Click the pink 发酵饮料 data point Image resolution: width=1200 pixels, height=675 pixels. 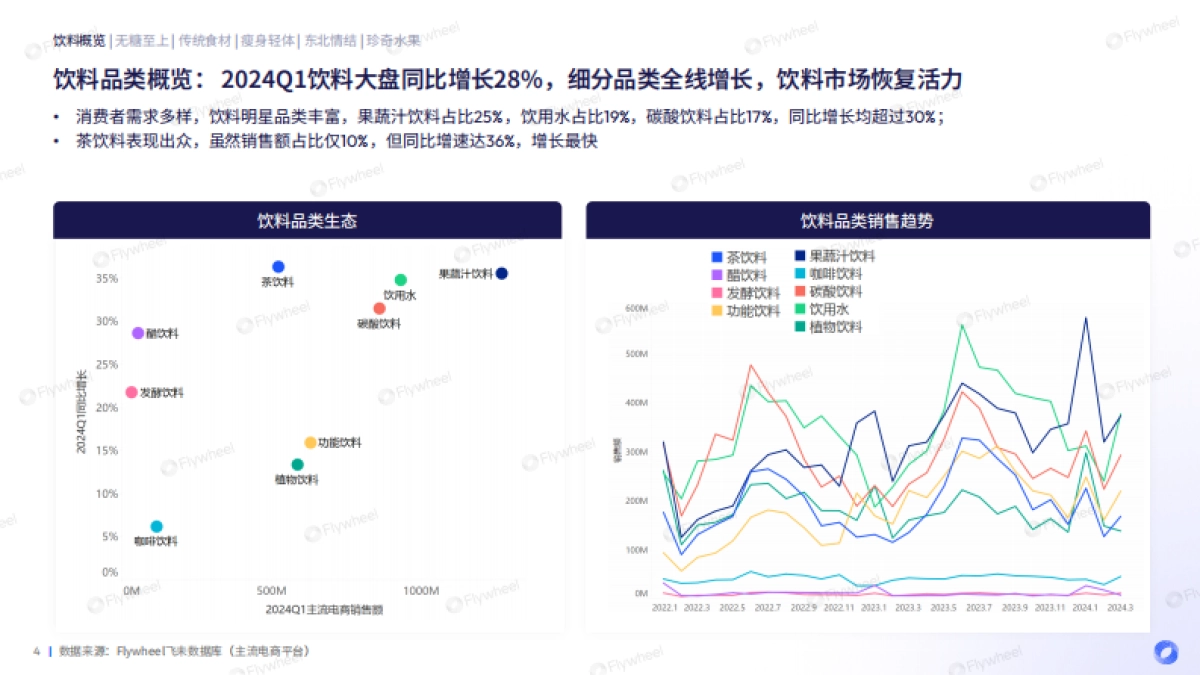[x=131, y=391]
